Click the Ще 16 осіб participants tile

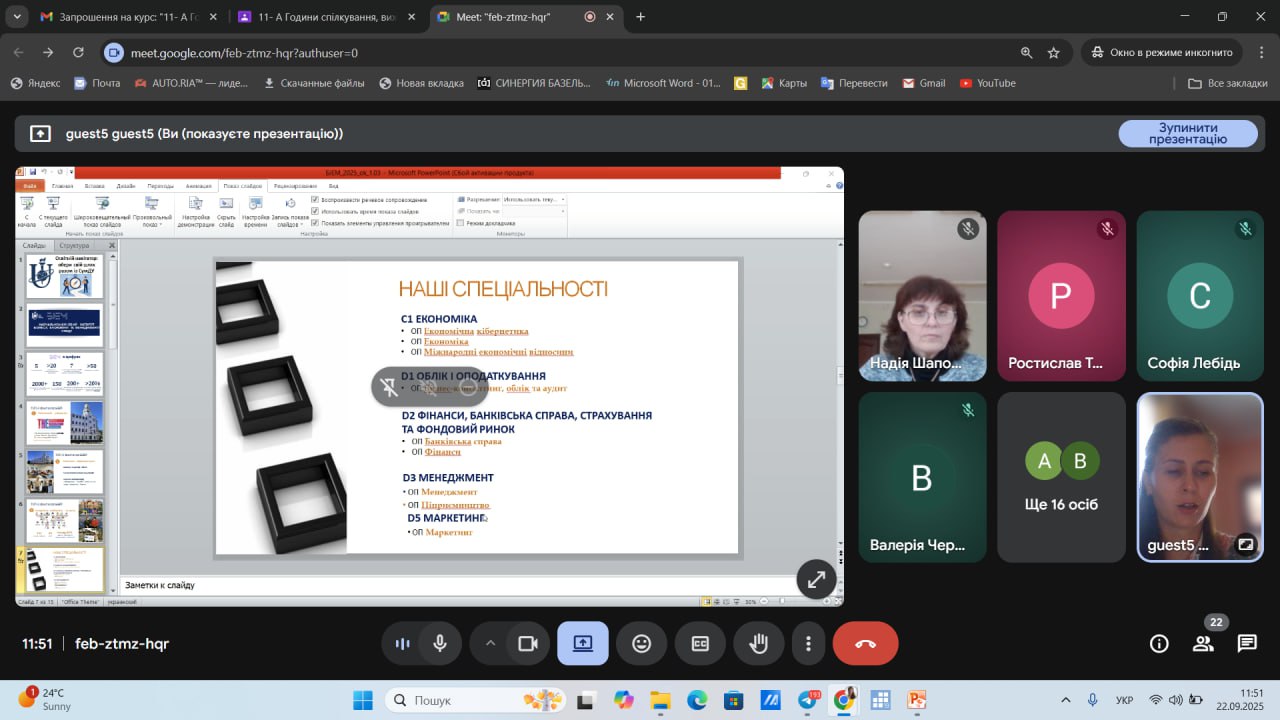coord(1061,477)
